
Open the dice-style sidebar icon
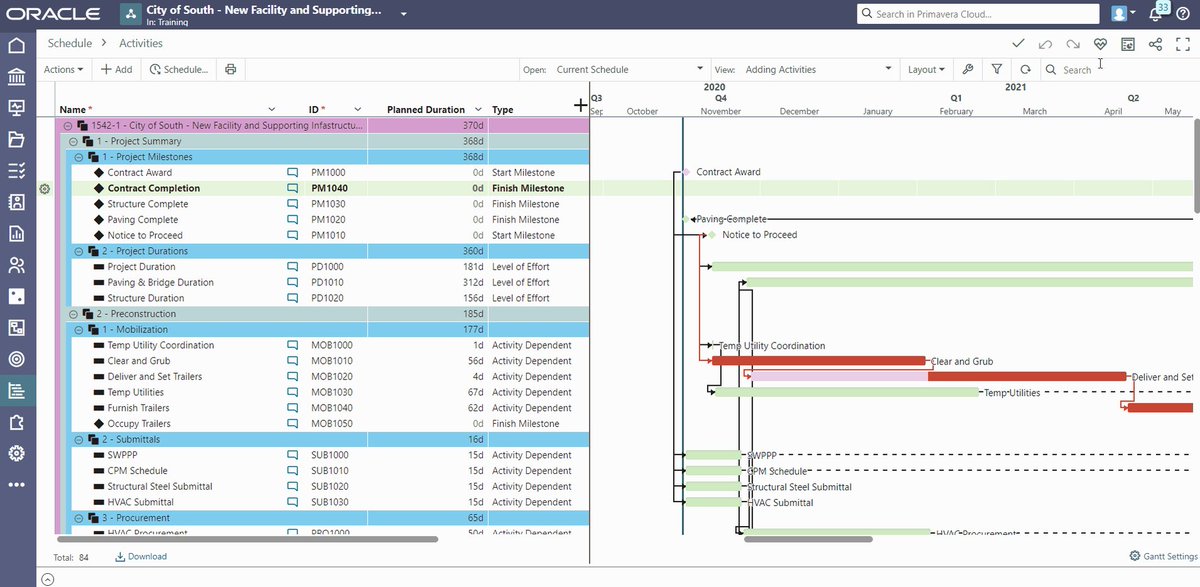tap(16, 296)
